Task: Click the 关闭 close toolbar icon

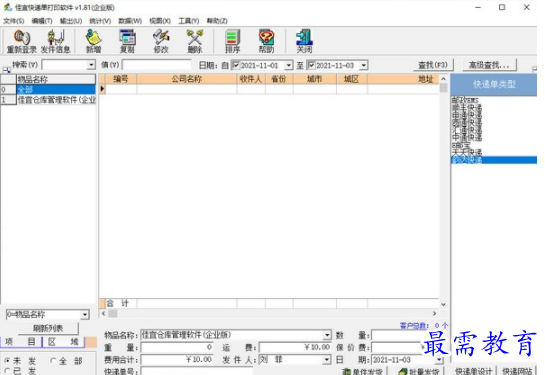Action: [304, 41]
